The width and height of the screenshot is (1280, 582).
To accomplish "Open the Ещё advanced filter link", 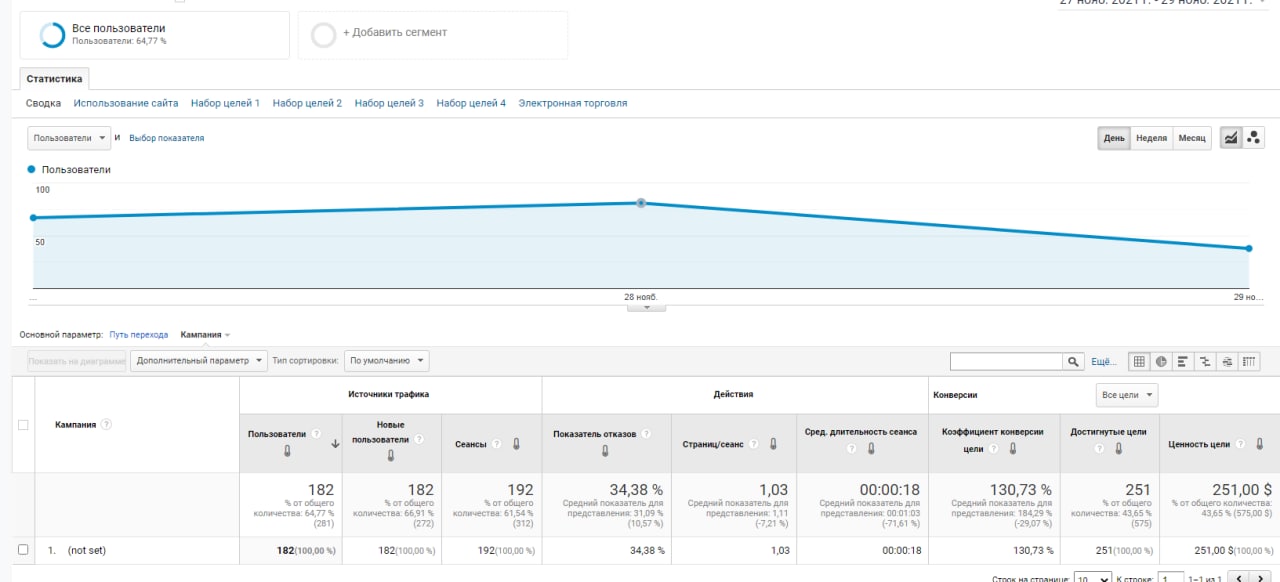I will (x=1103, y=362).
